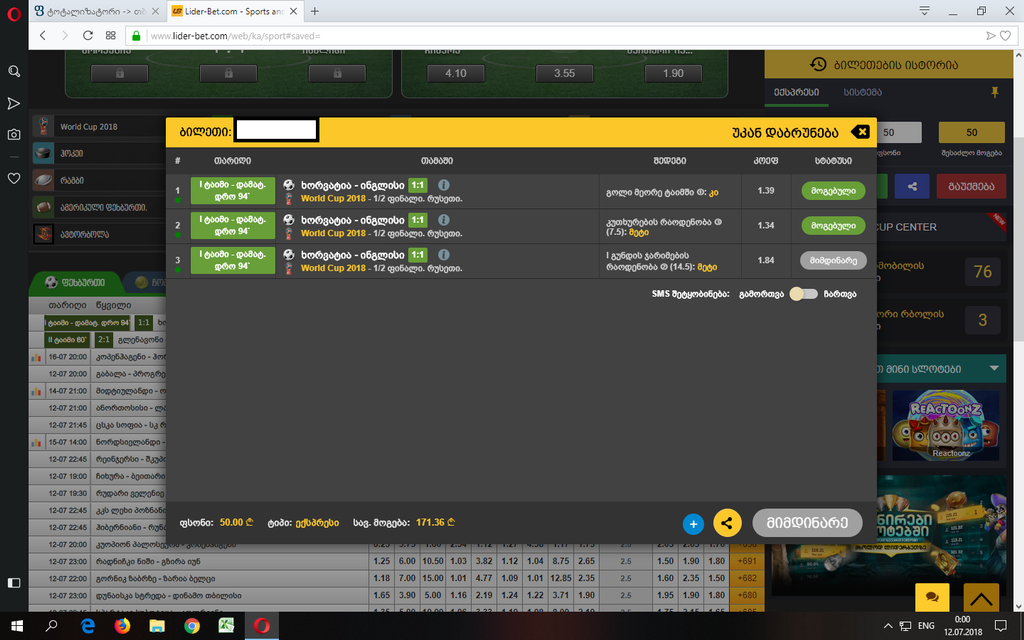This screenshot has height=640, width=1024.
Task: Open the snapshot camera in sidebar
Action: point(14,135)
